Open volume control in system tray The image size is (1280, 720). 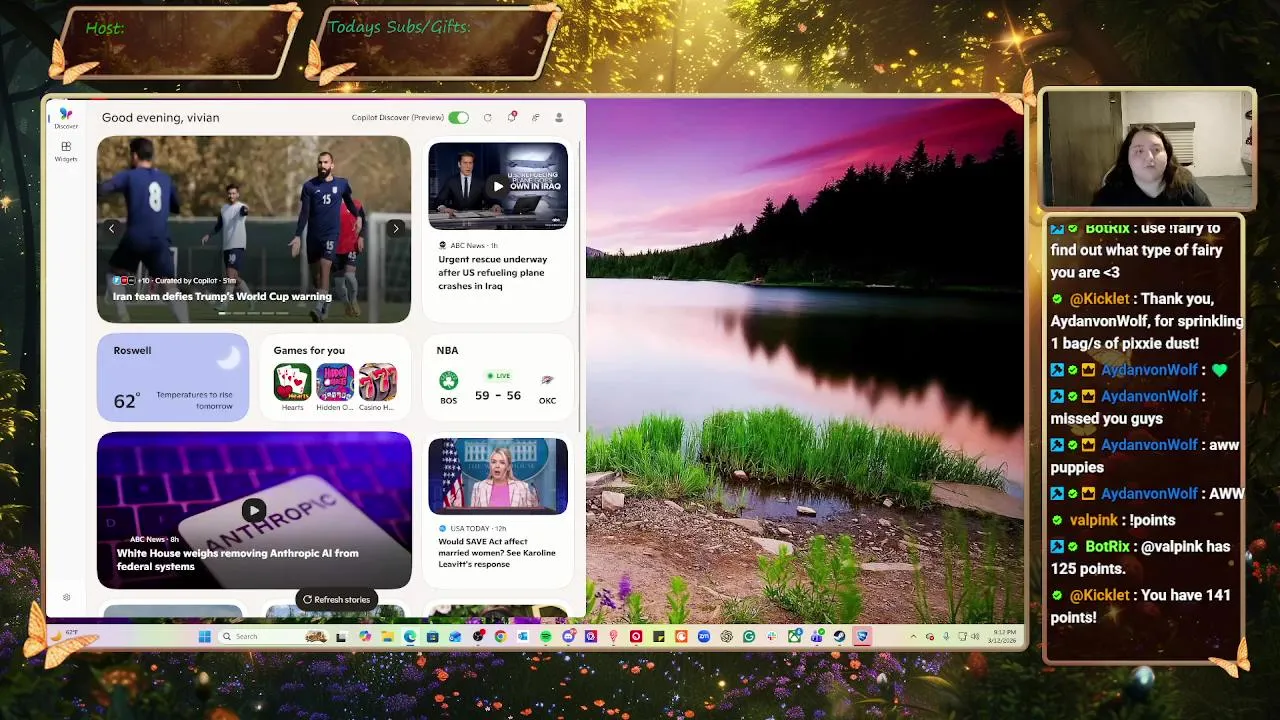coord(975,636)
